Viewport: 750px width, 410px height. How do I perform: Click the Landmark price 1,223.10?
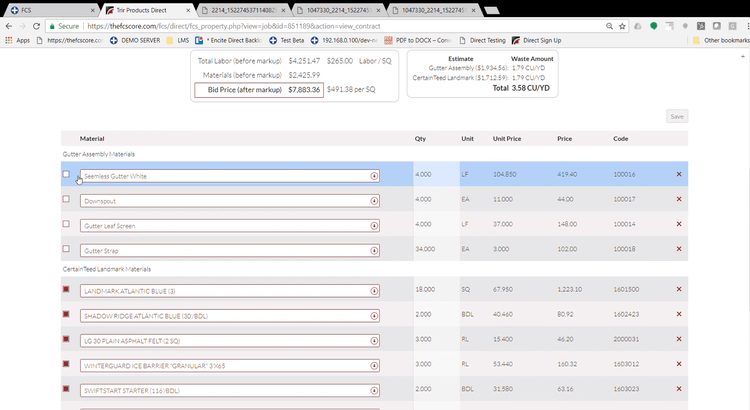tap(569, 289)
